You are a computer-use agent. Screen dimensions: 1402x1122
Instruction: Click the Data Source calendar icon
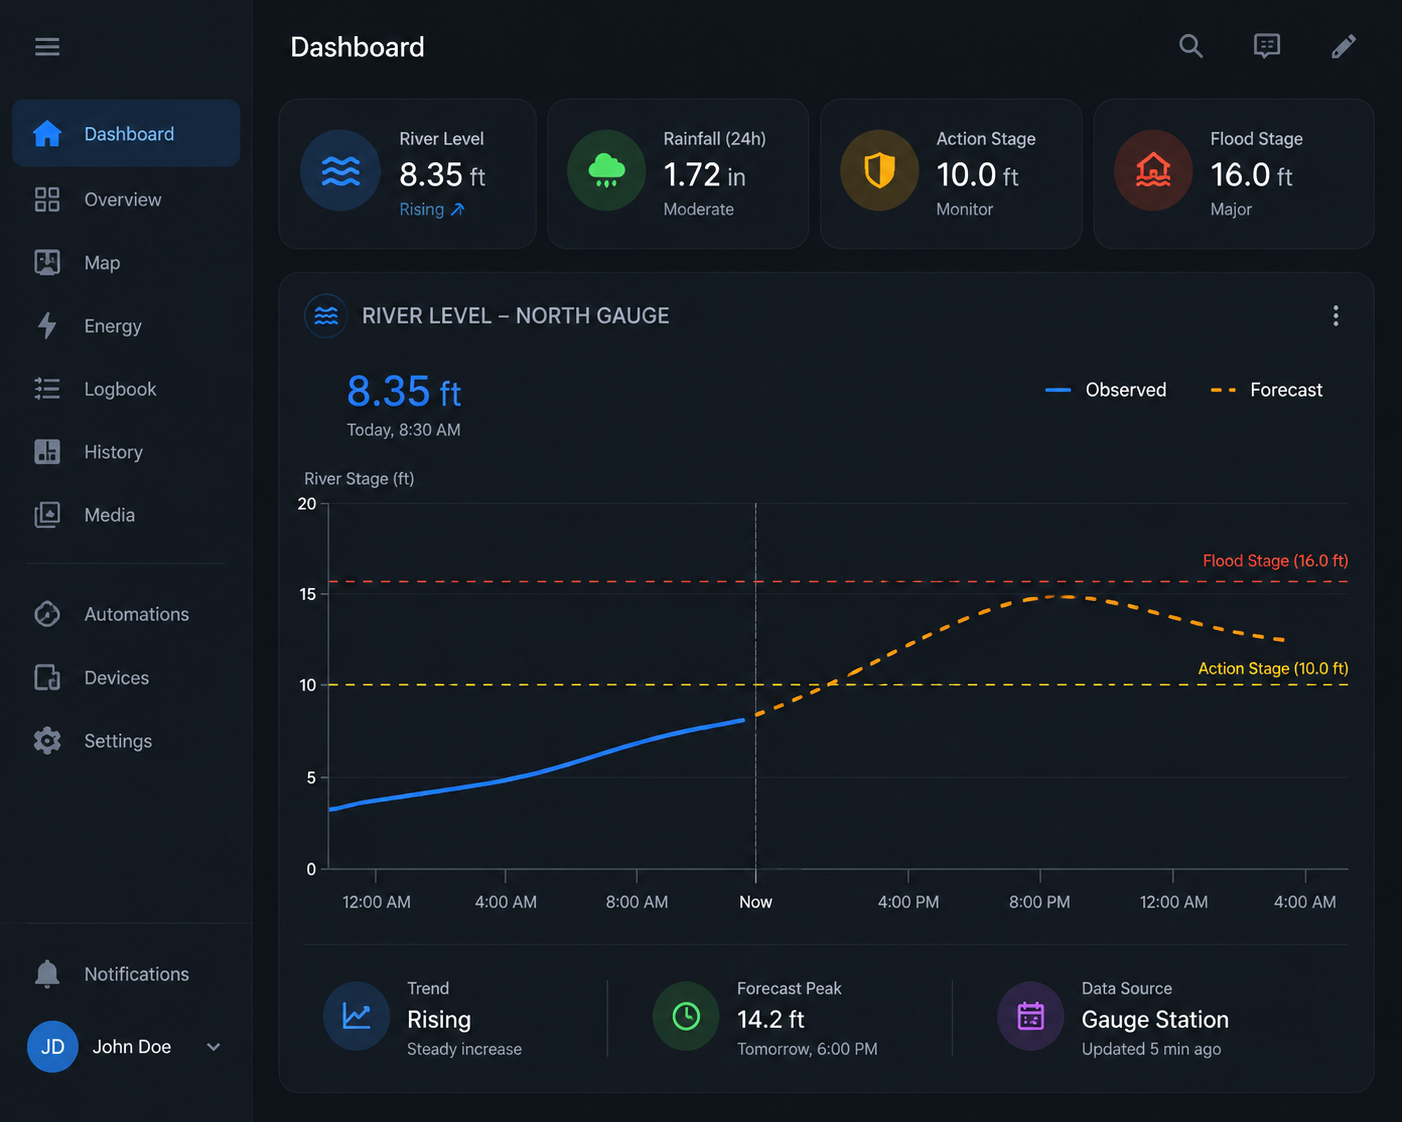1030,1017
